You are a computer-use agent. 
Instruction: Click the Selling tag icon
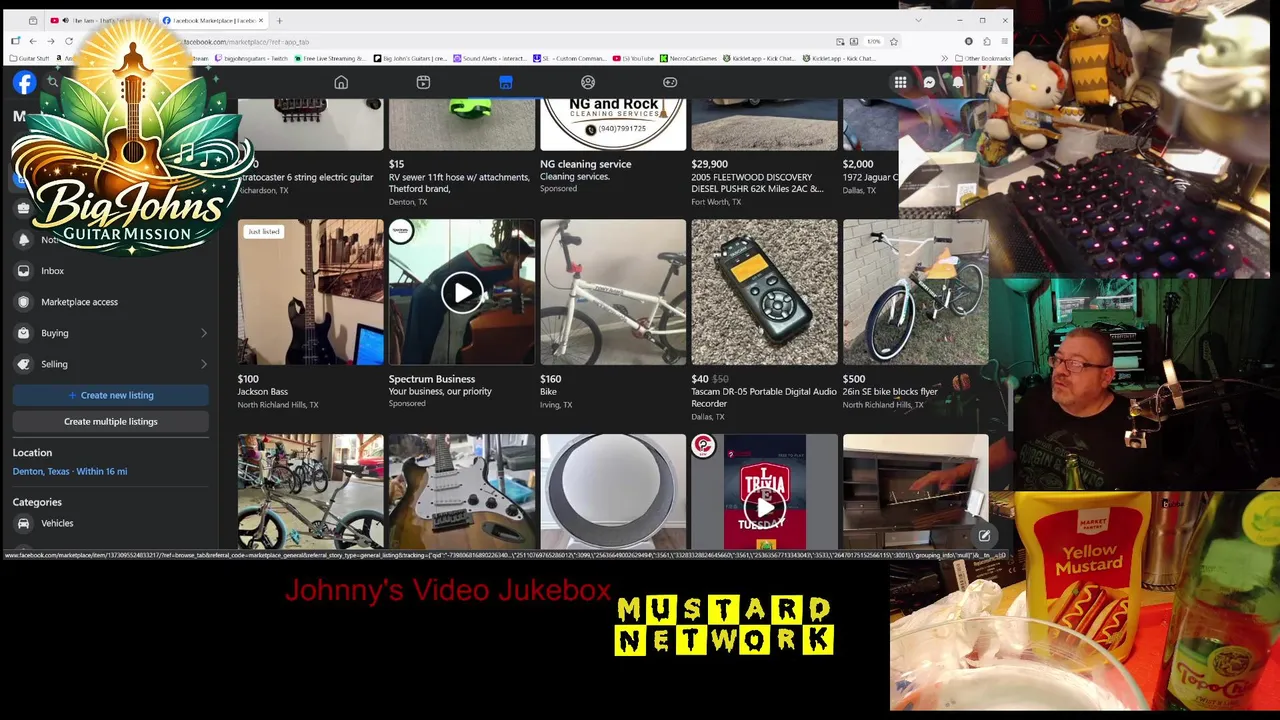pyautogui.click(x=23, y=364)
